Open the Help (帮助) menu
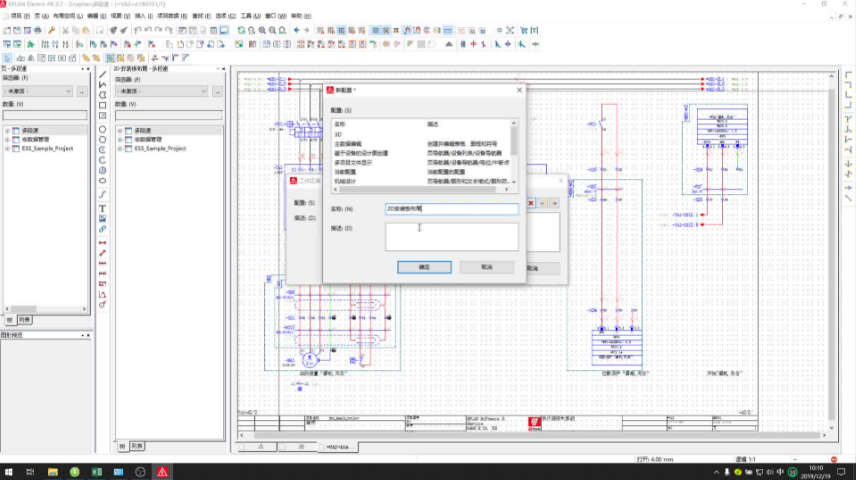Screen dimensions: 856x480 (301, 16)
